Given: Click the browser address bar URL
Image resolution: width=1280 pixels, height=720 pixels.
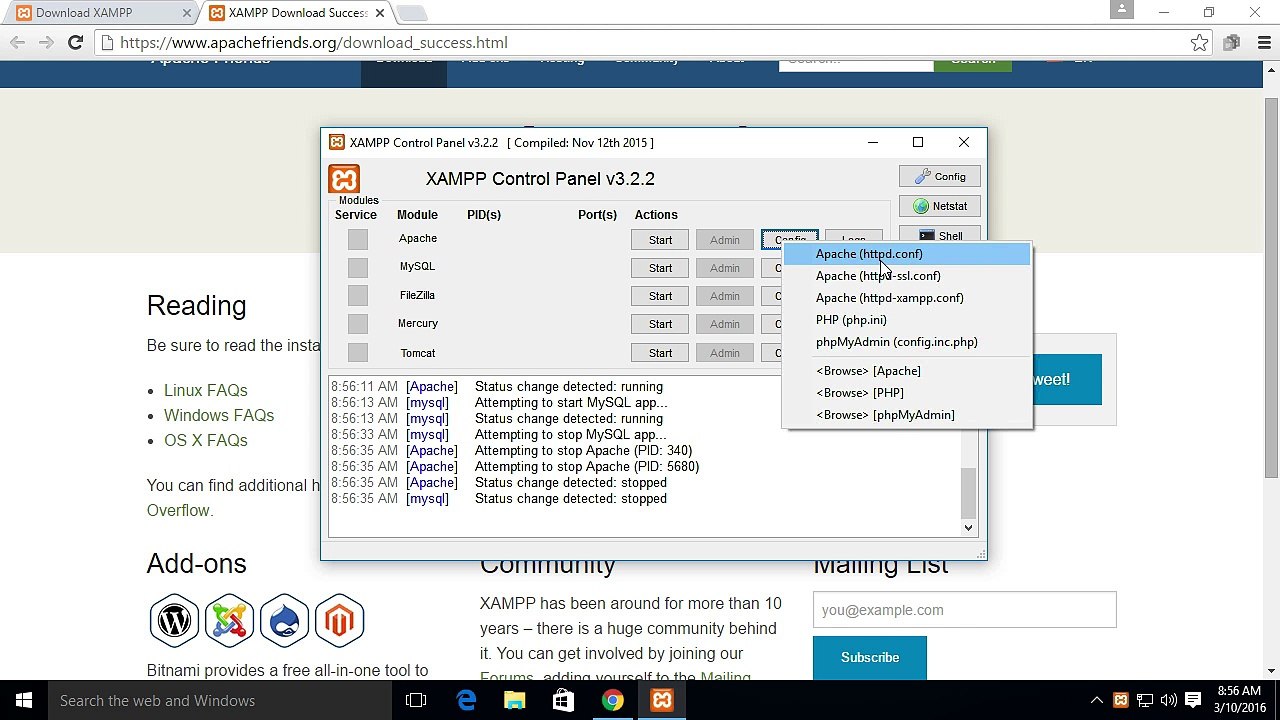Looking at the screenshot, I should click(314, 43).
